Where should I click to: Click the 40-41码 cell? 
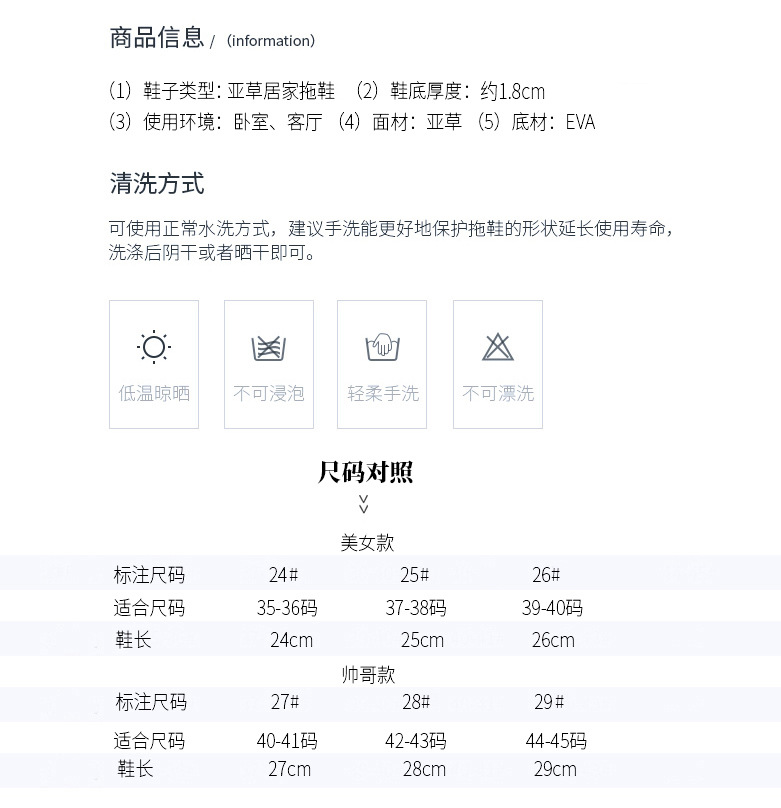tap(287, 742)
